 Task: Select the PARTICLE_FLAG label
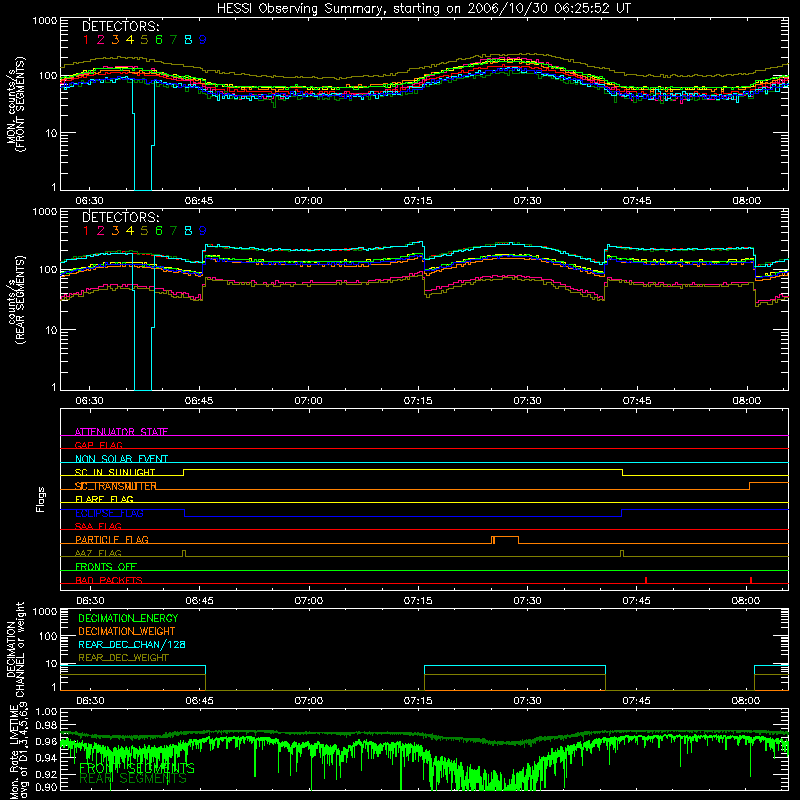pyautogui.click(x=112, y=539)
